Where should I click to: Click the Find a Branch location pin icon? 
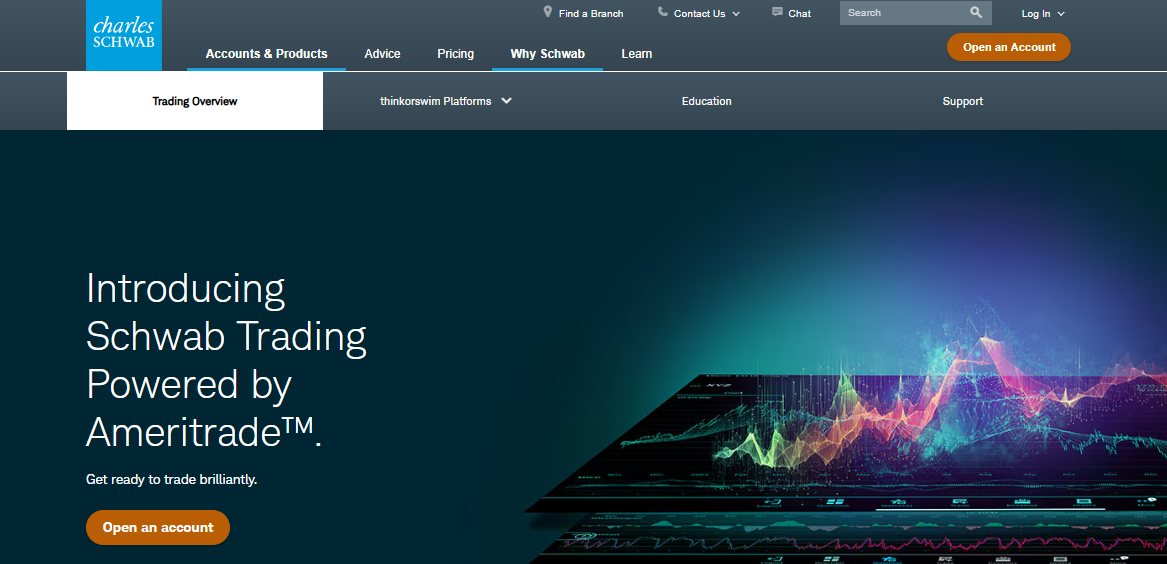click(548, 12)
